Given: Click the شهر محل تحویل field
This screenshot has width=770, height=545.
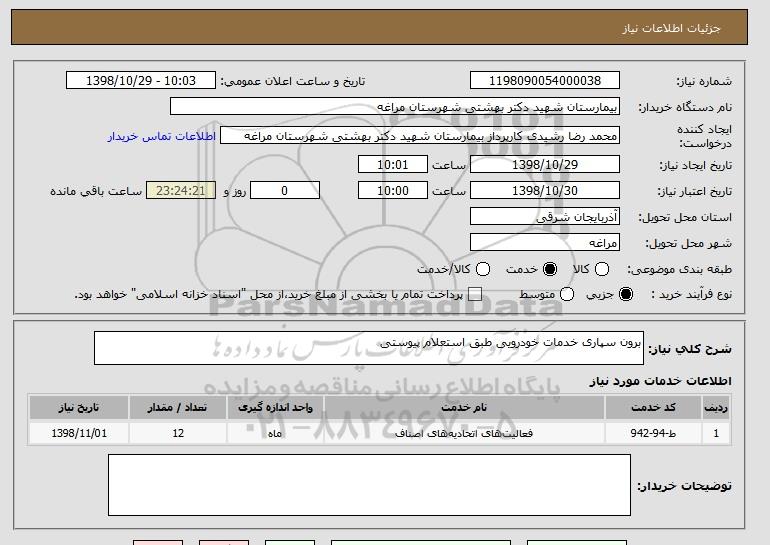Looking at the screenshot, I should tap(545, 243).
